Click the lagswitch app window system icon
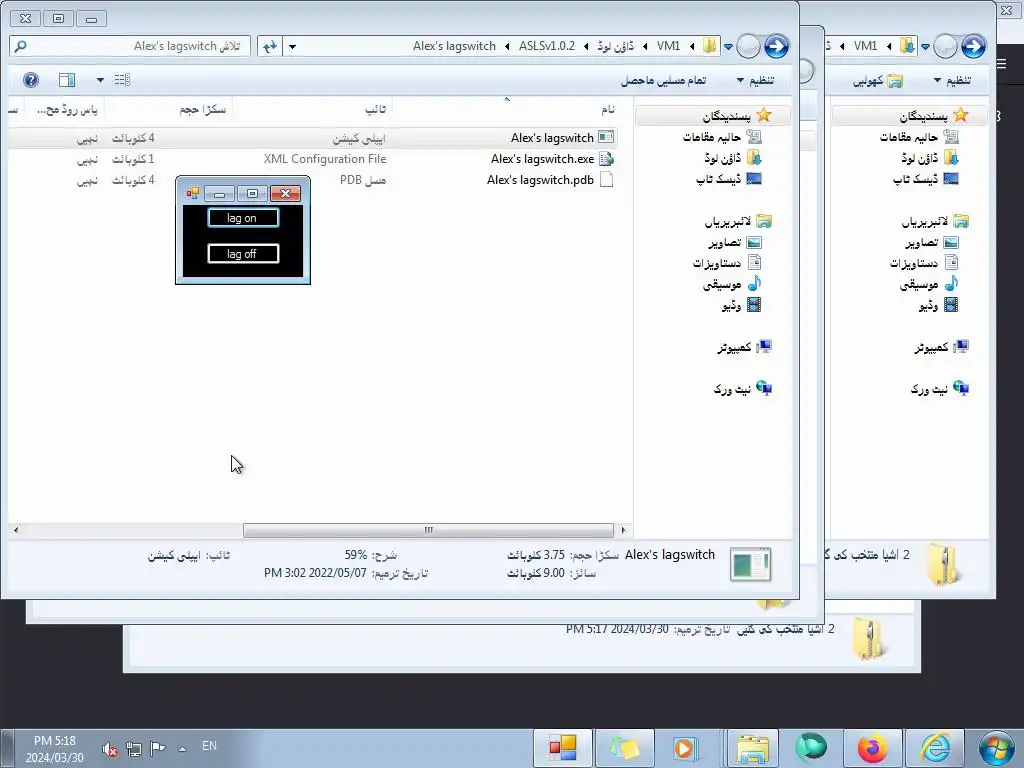 coord(193,193)
